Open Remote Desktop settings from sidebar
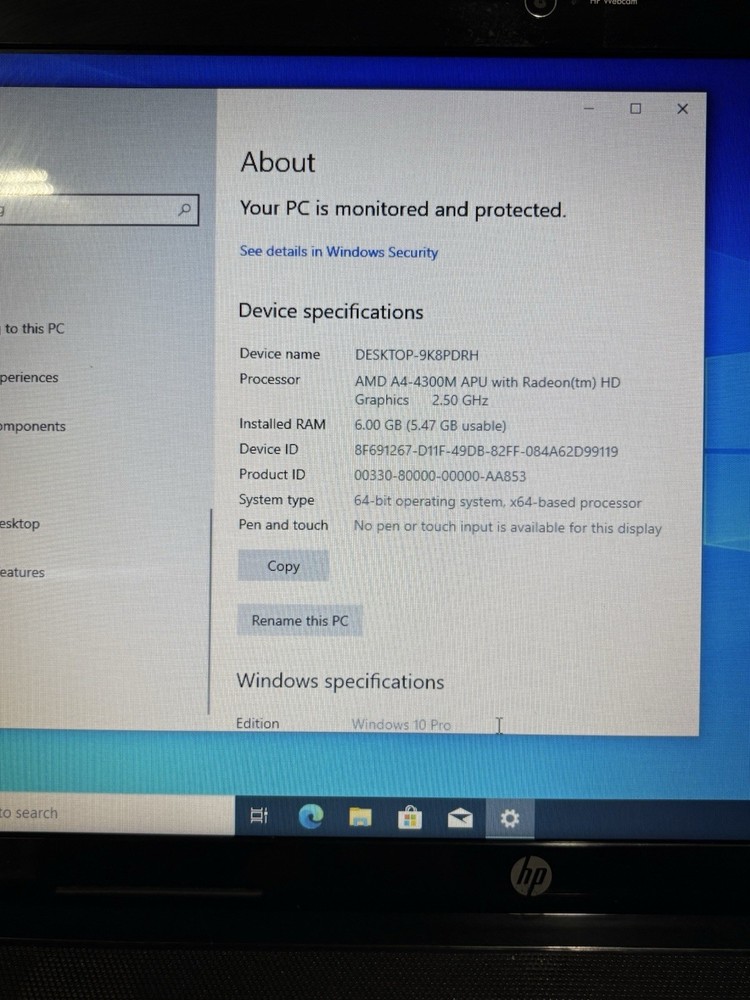The image size is (750, 1000). tap(20, 524)
